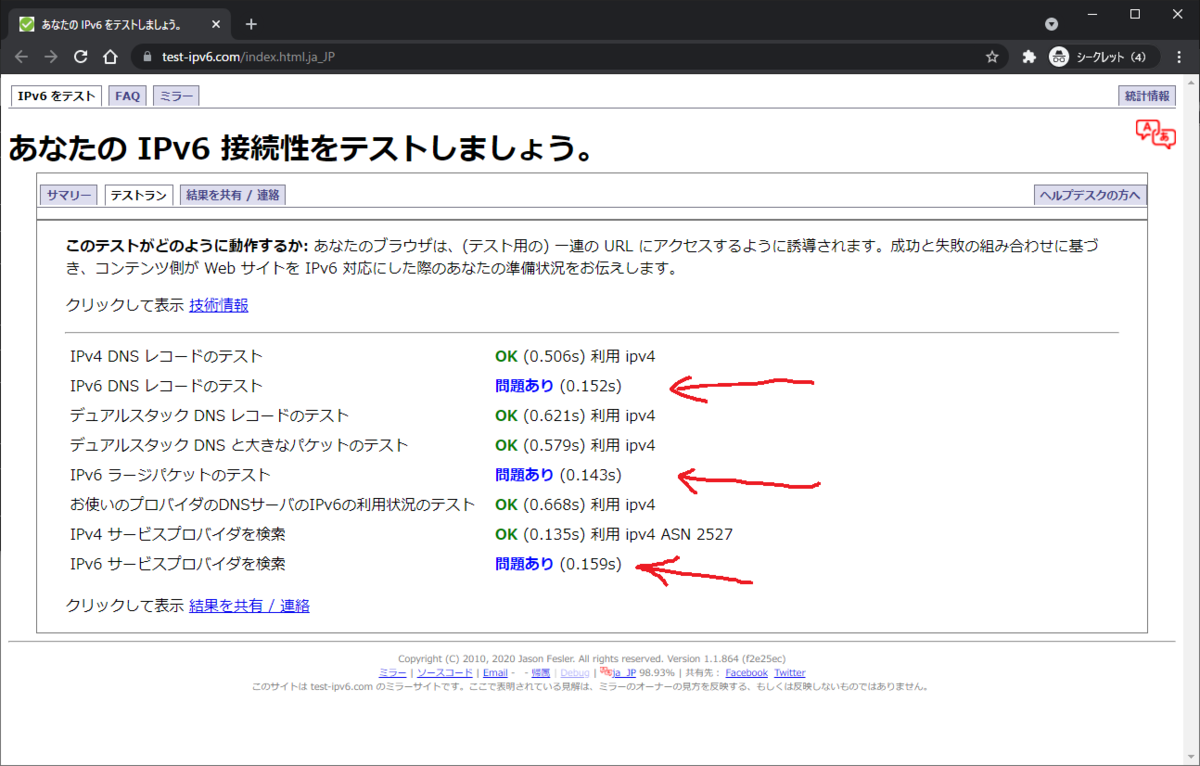Bookmark this page with star icon

[x=992, y=57]
